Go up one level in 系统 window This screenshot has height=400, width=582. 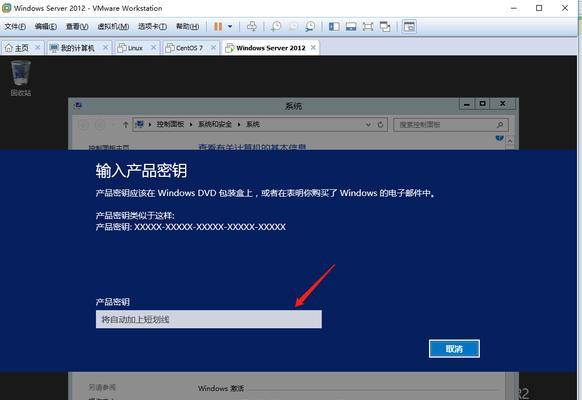125,125
